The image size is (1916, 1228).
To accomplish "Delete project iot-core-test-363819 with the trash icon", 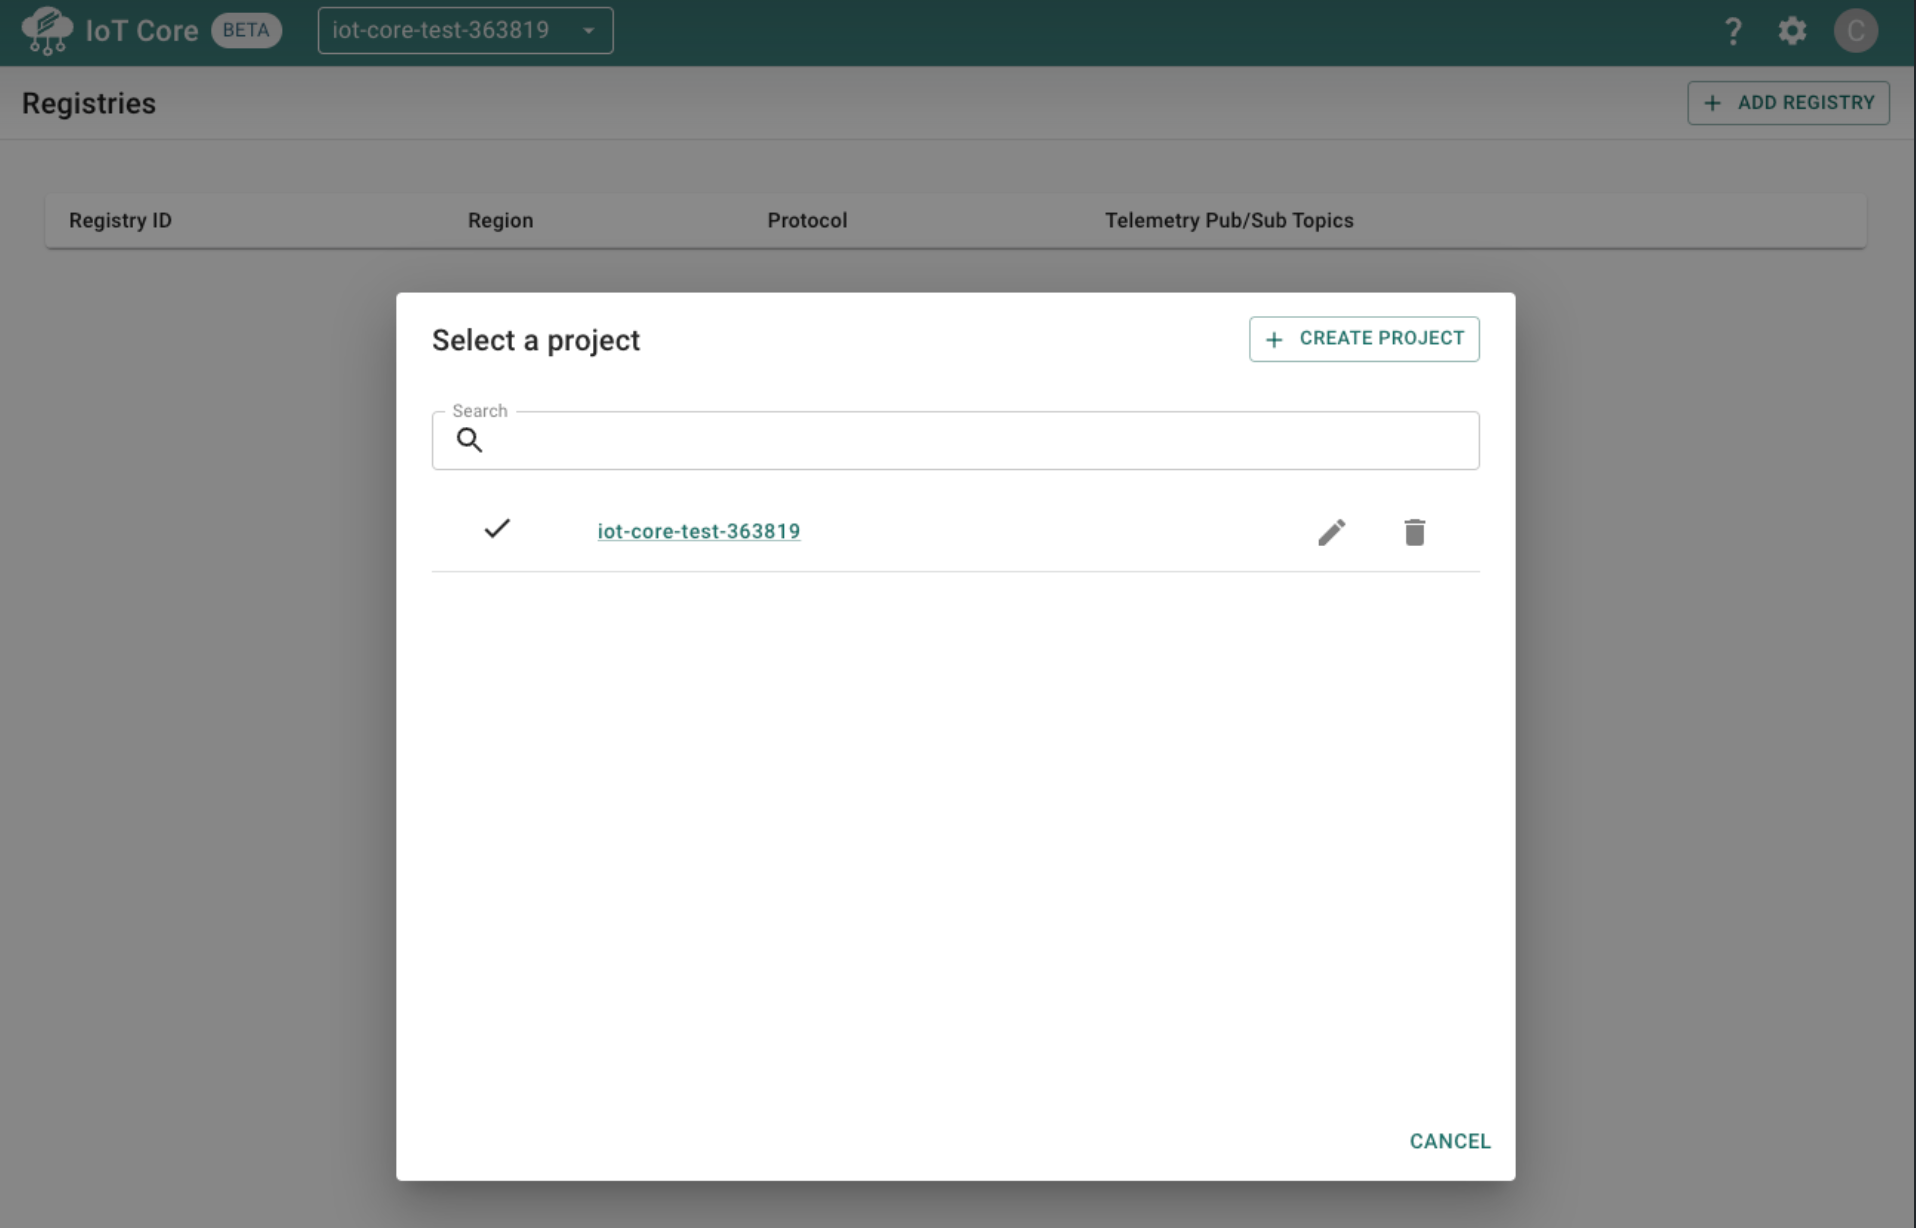I will tap(1414, 532).
